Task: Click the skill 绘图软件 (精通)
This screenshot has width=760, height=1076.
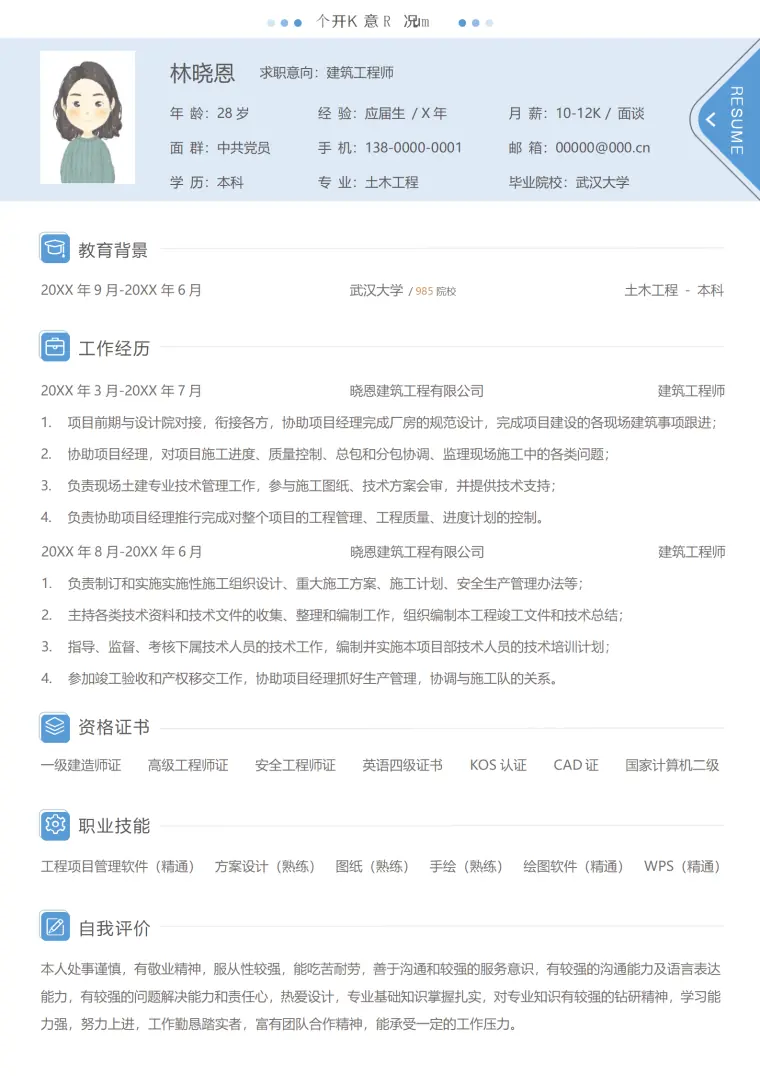Action: pyautogui.click(x=573, y=867)
